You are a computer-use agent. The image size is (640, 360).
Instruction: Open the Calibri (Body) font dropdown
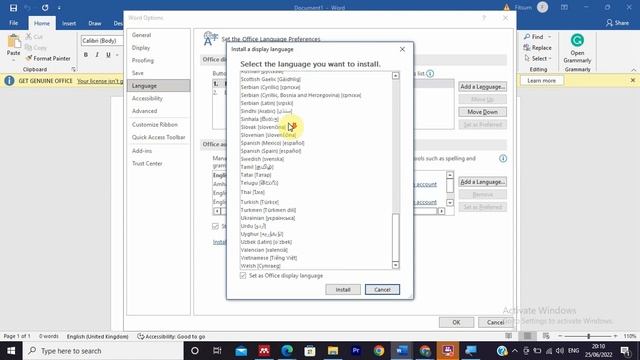coord(102,41)
